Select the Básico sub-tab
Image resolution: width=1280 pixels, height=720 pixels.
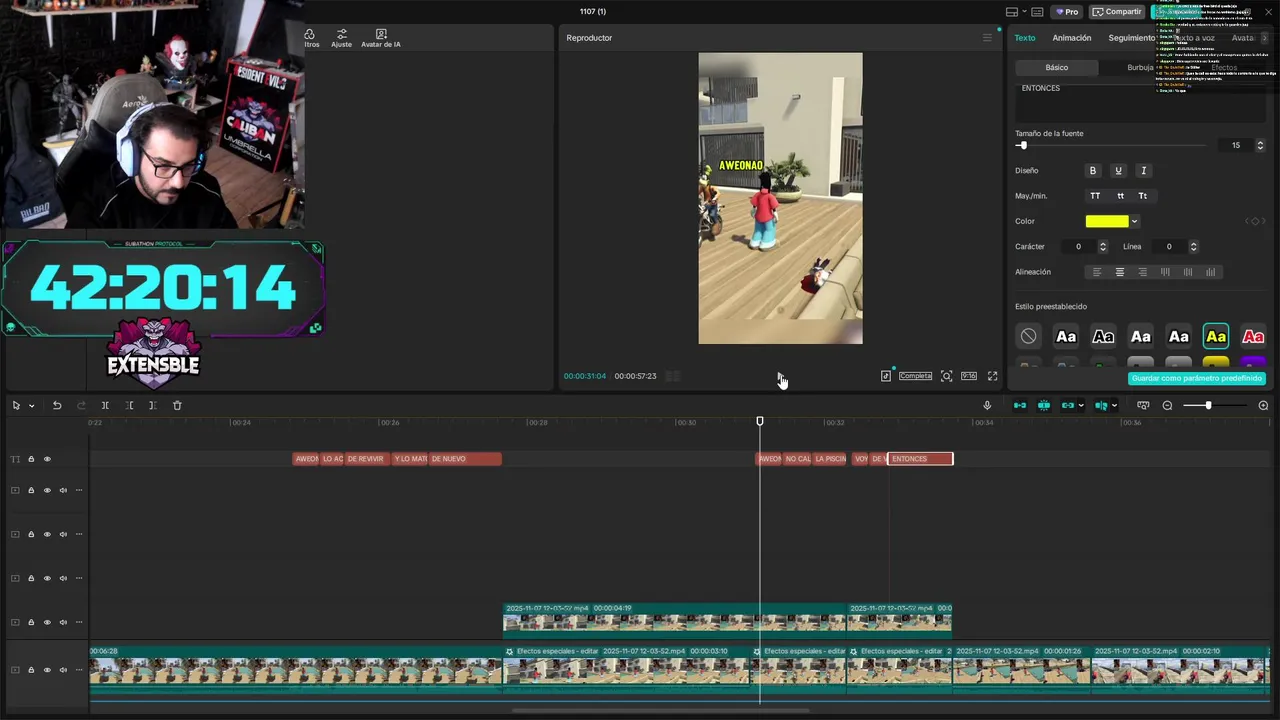[x=1056, y=67]
